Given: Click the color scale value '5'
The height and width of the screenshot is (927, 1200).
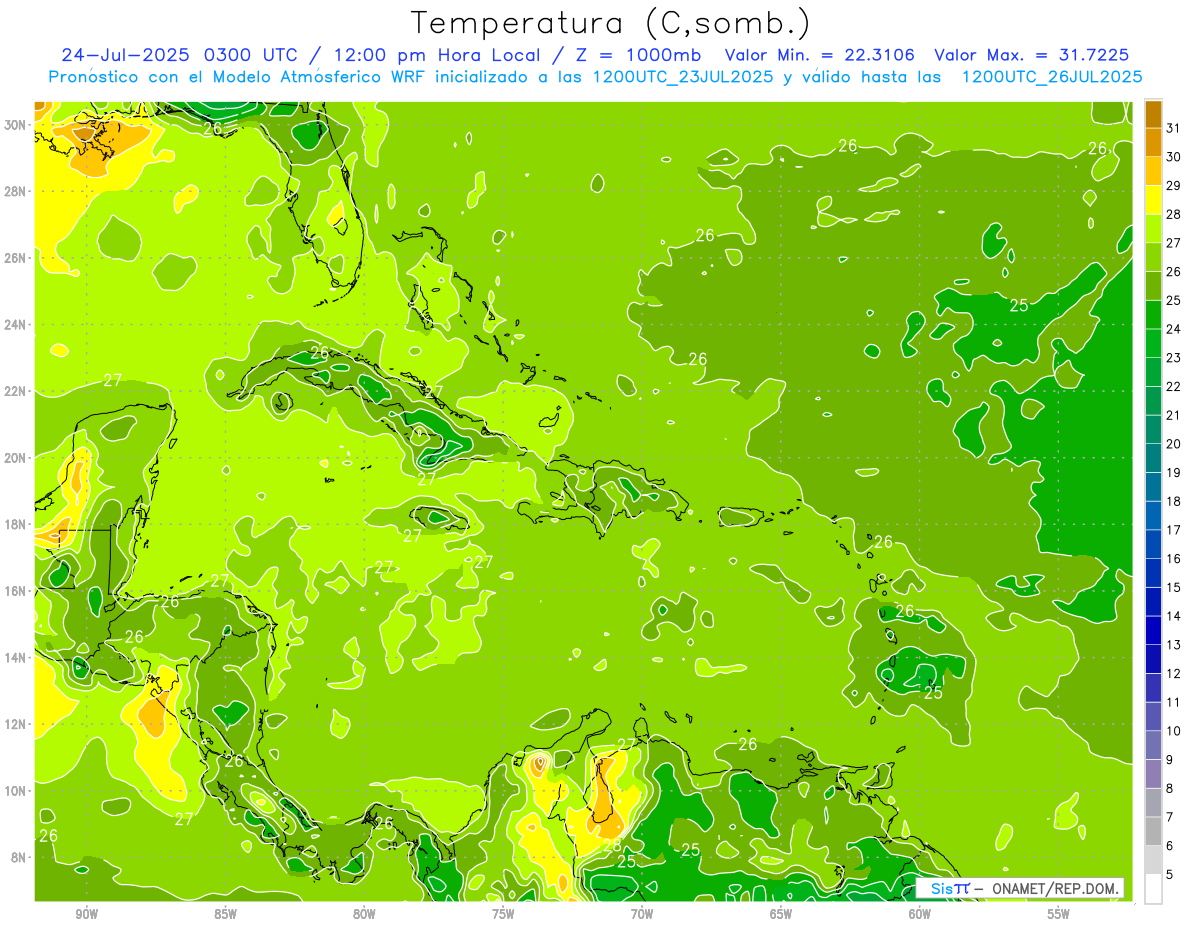Looking at the screenshot, I should (x=1170, y=874).
